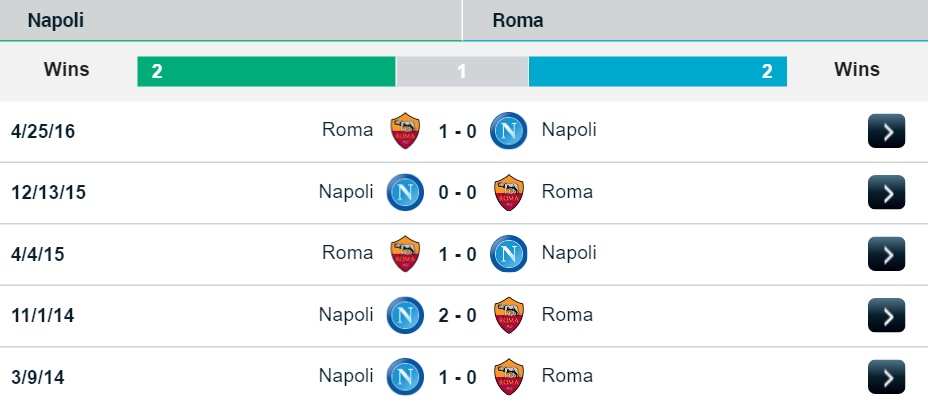Click the Roma crest in the 12/13/15 match
The height and width of the screenshot is (406, 928).
click(508, 192)
